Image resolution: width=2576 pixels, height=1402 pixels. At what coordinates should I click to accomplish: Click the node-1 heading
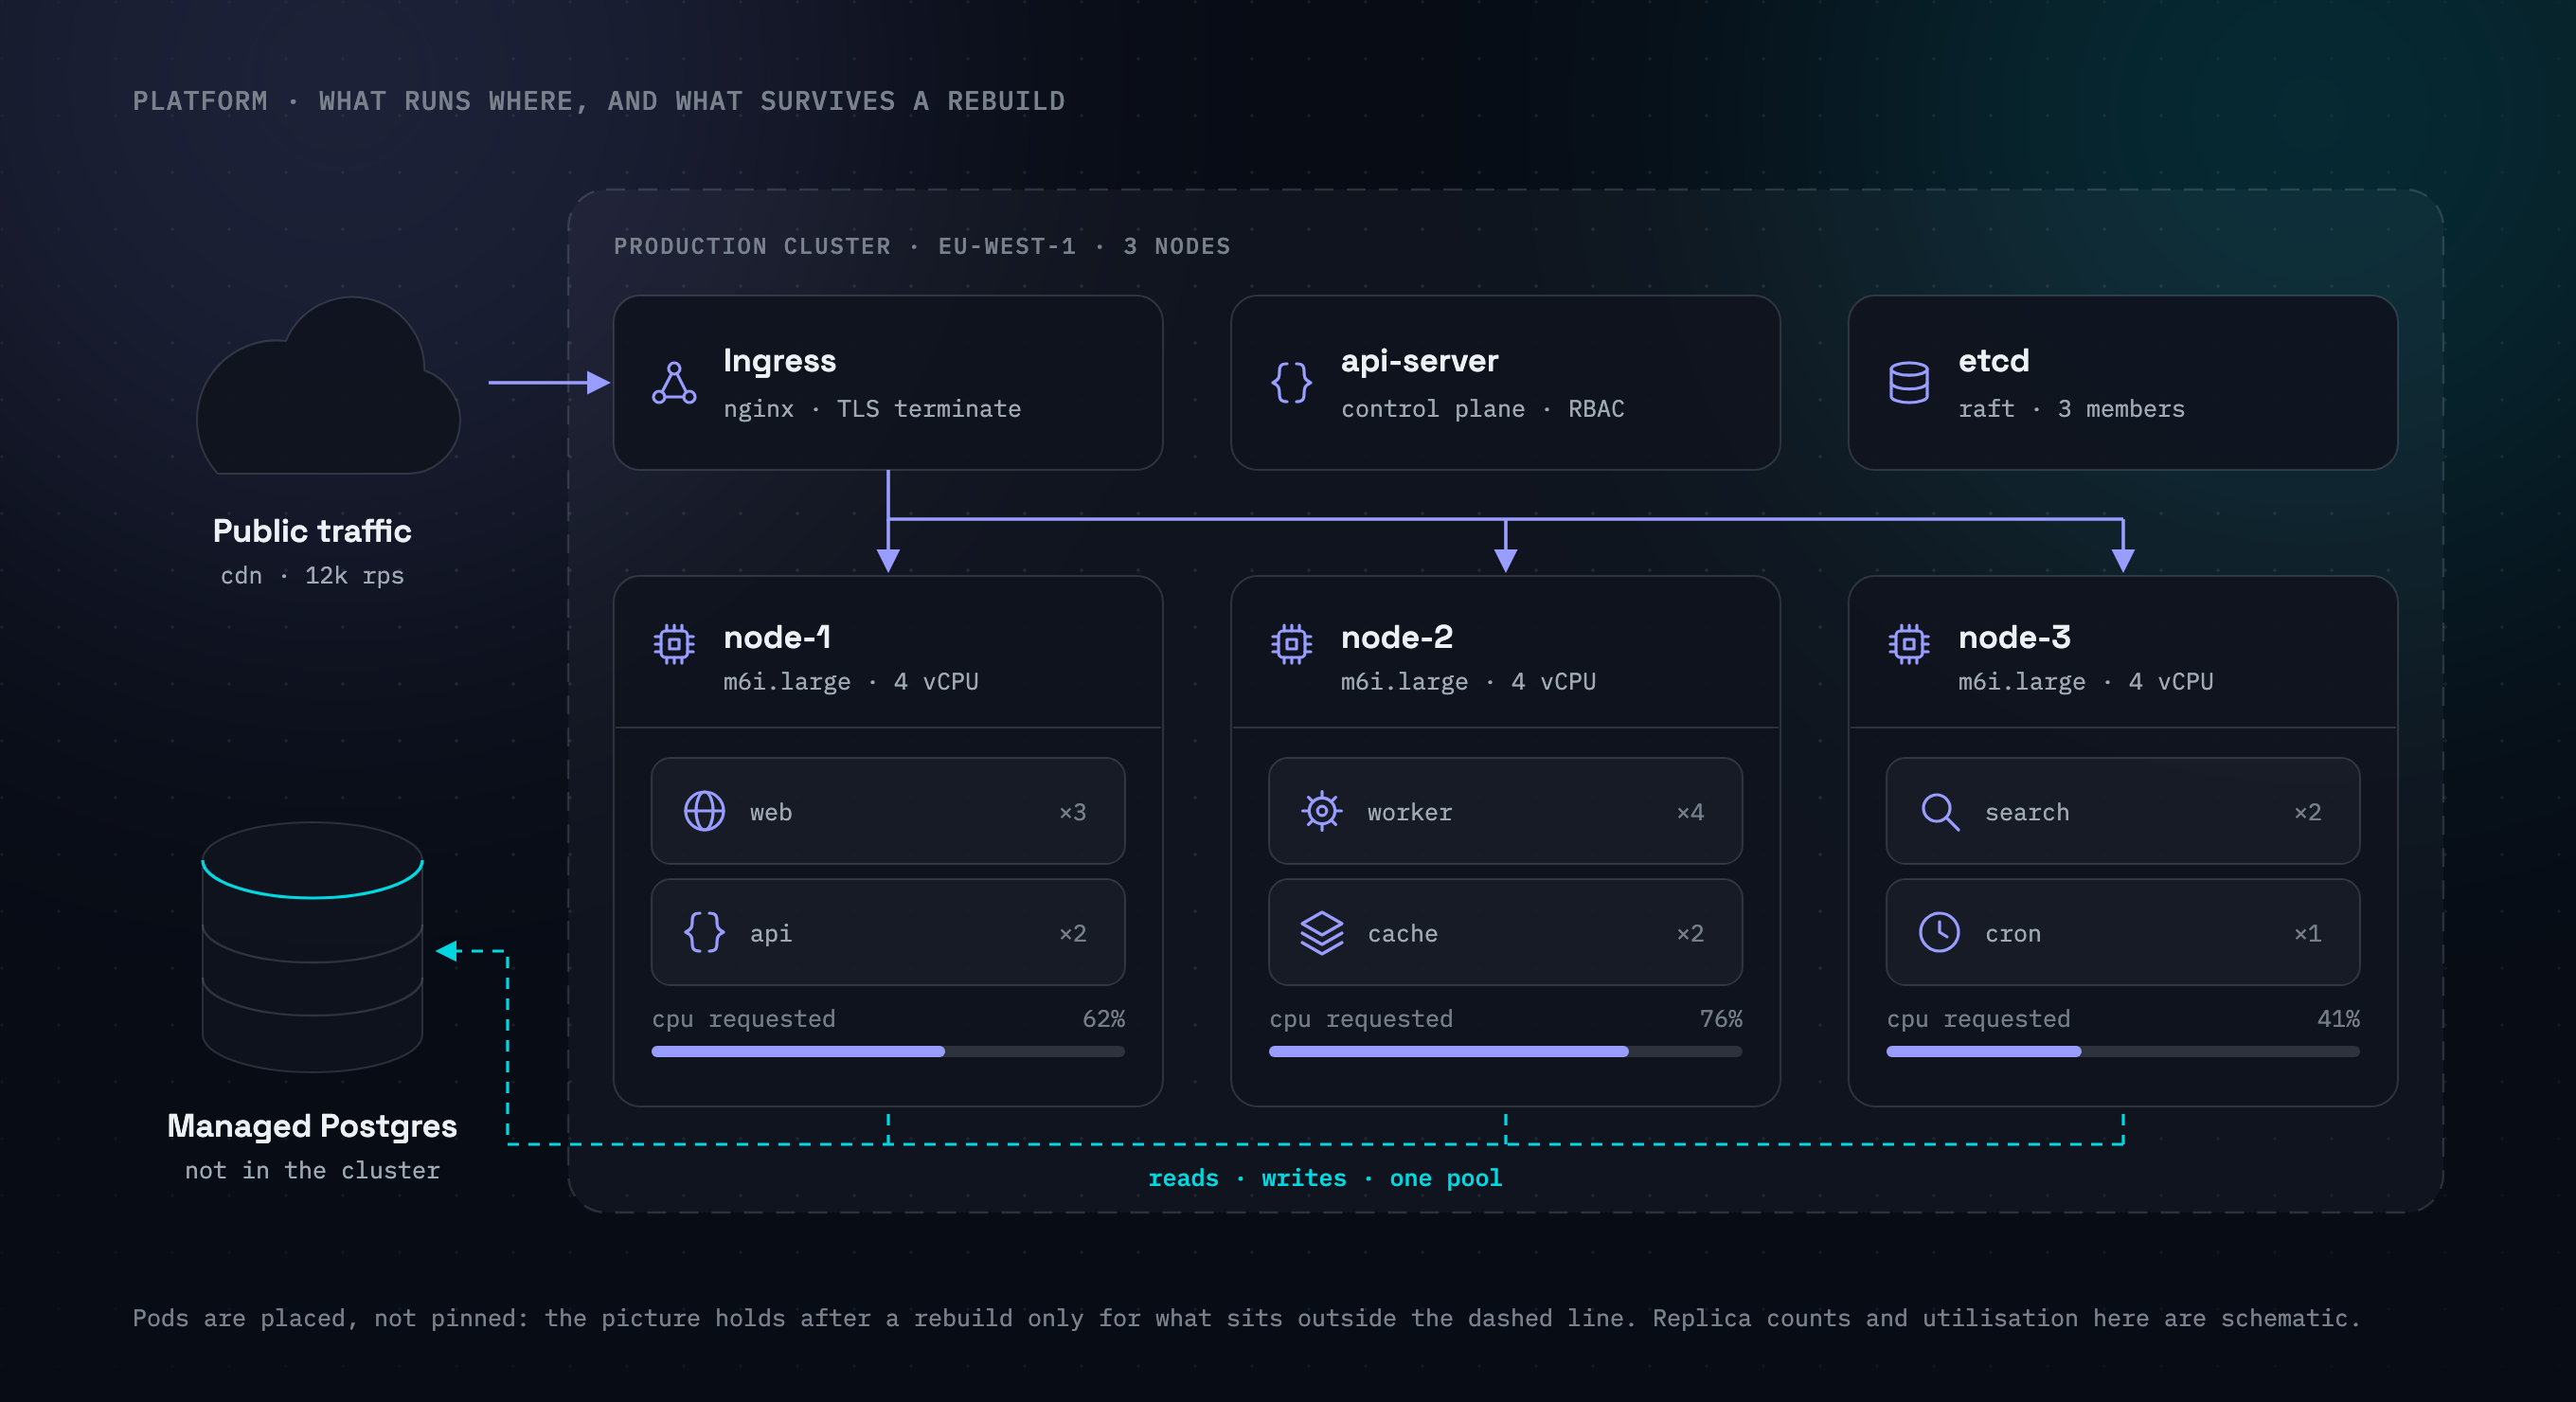click(777, 637)
